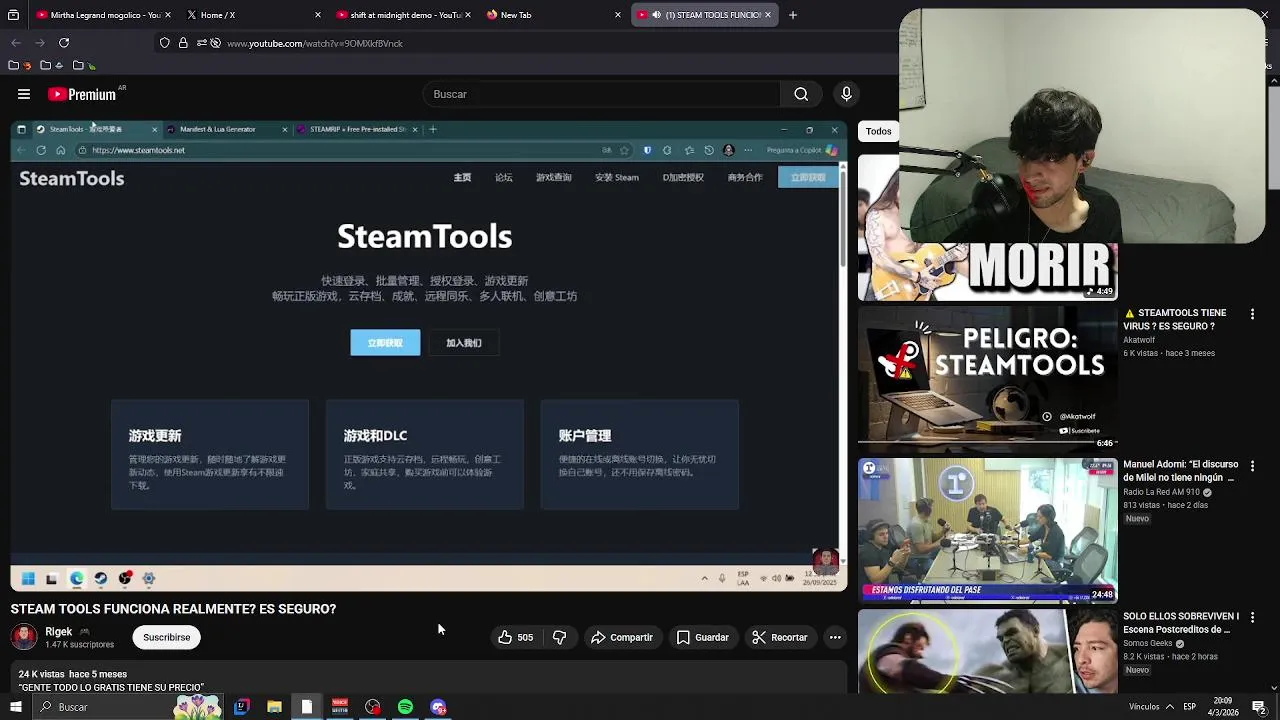This screenshot has height=720, width=1280.
Task: Close the Home / X tab
Action: click(x=318, y=15)
